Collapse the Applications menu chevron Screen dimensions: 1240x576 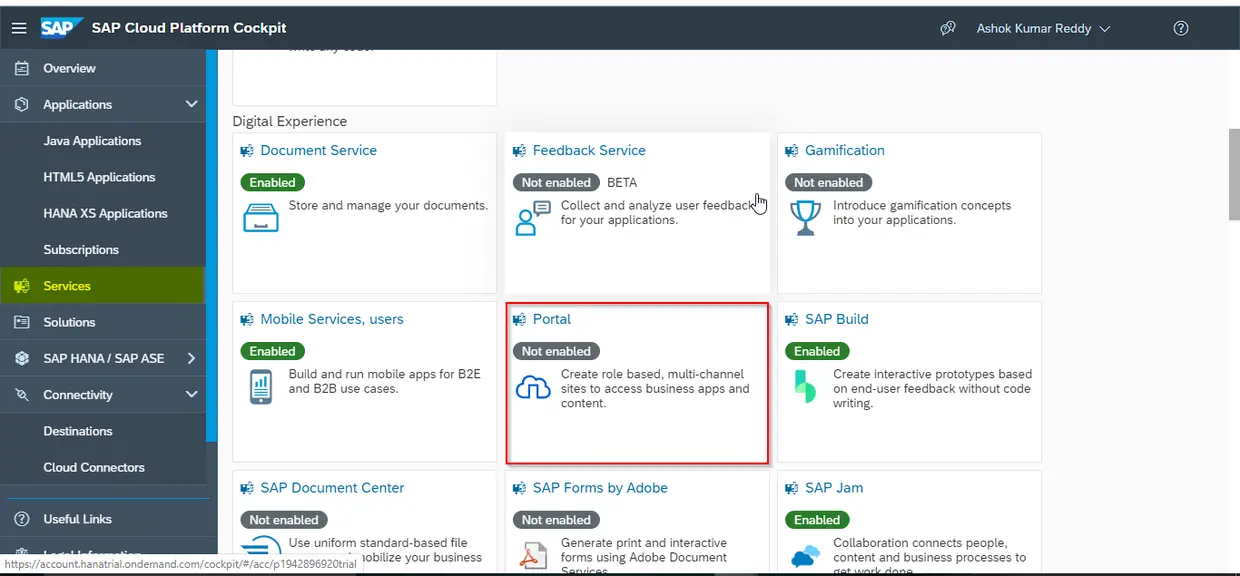click(x=192, y=104)
